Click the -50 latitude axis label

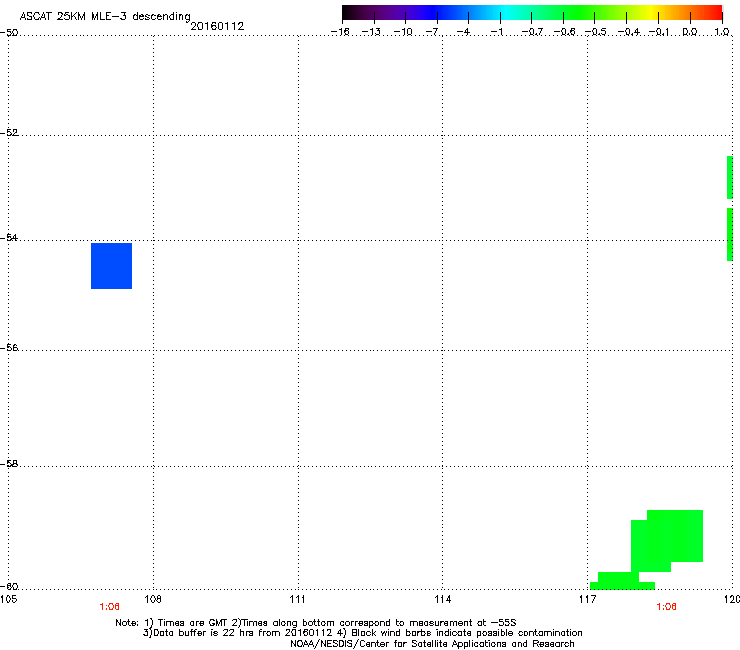9,33
